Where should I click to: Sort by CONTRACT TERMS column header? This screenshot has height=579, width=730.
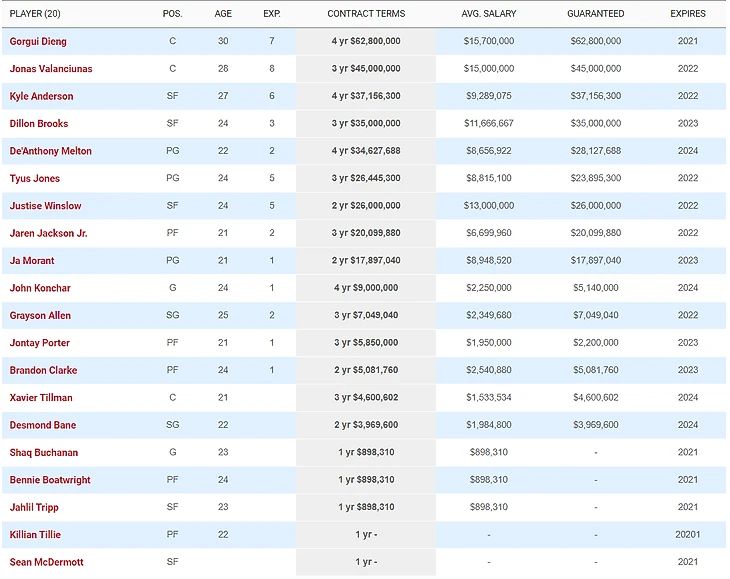pos(366,14)
